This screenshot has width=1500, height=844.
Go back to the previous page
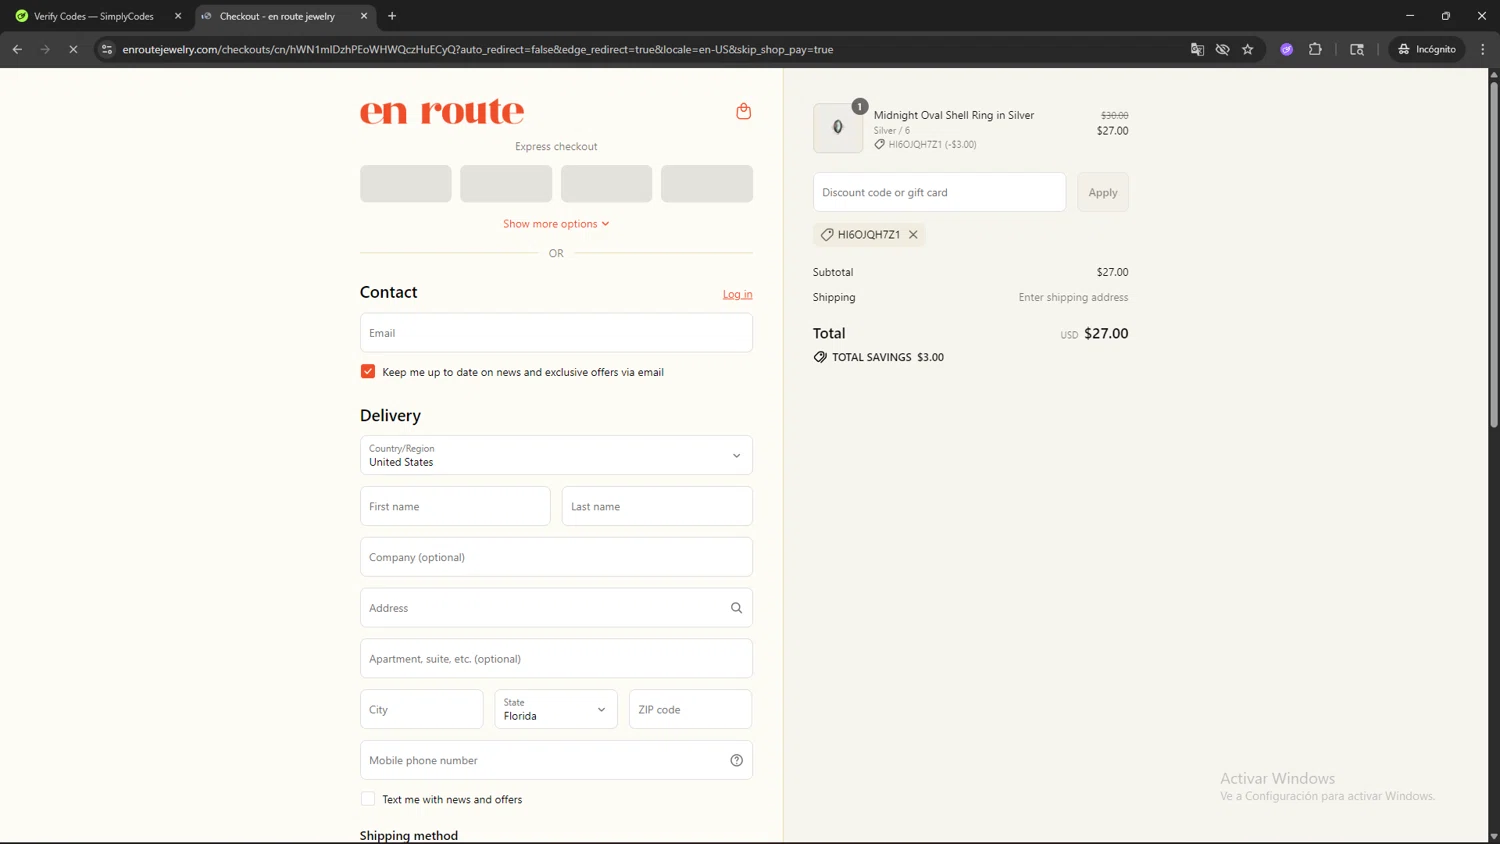pyautogui.click(x=17, y=49)
